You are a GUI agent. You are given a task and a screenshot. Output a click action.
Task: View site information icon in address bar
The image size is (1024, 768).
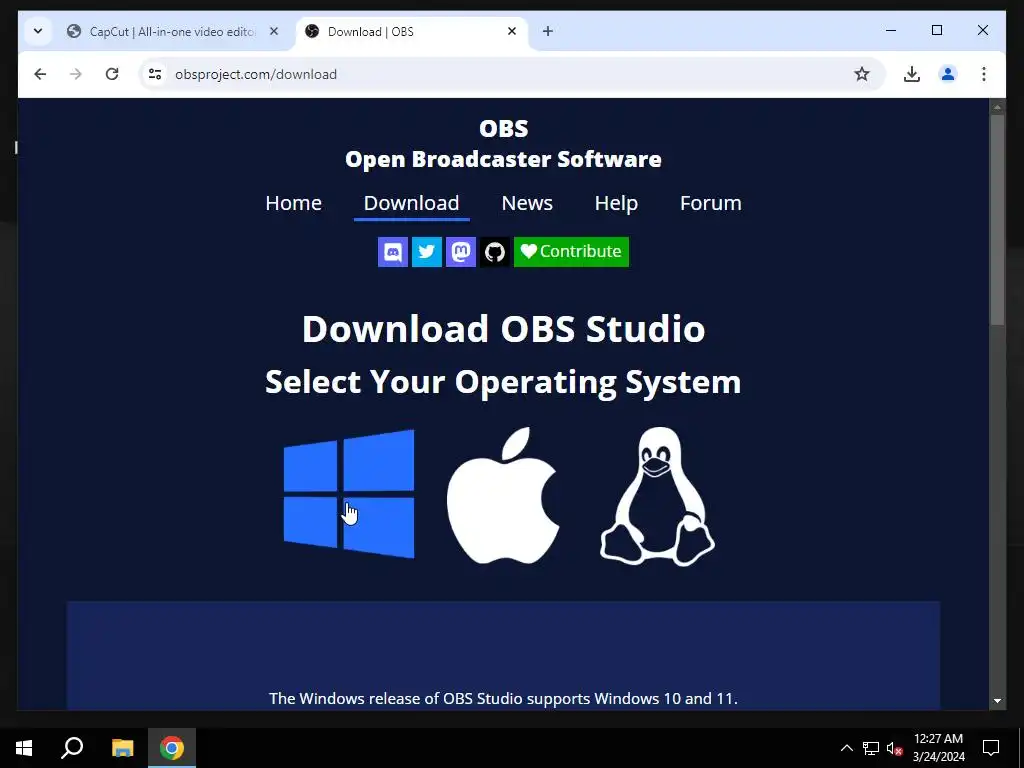(155, 74)
